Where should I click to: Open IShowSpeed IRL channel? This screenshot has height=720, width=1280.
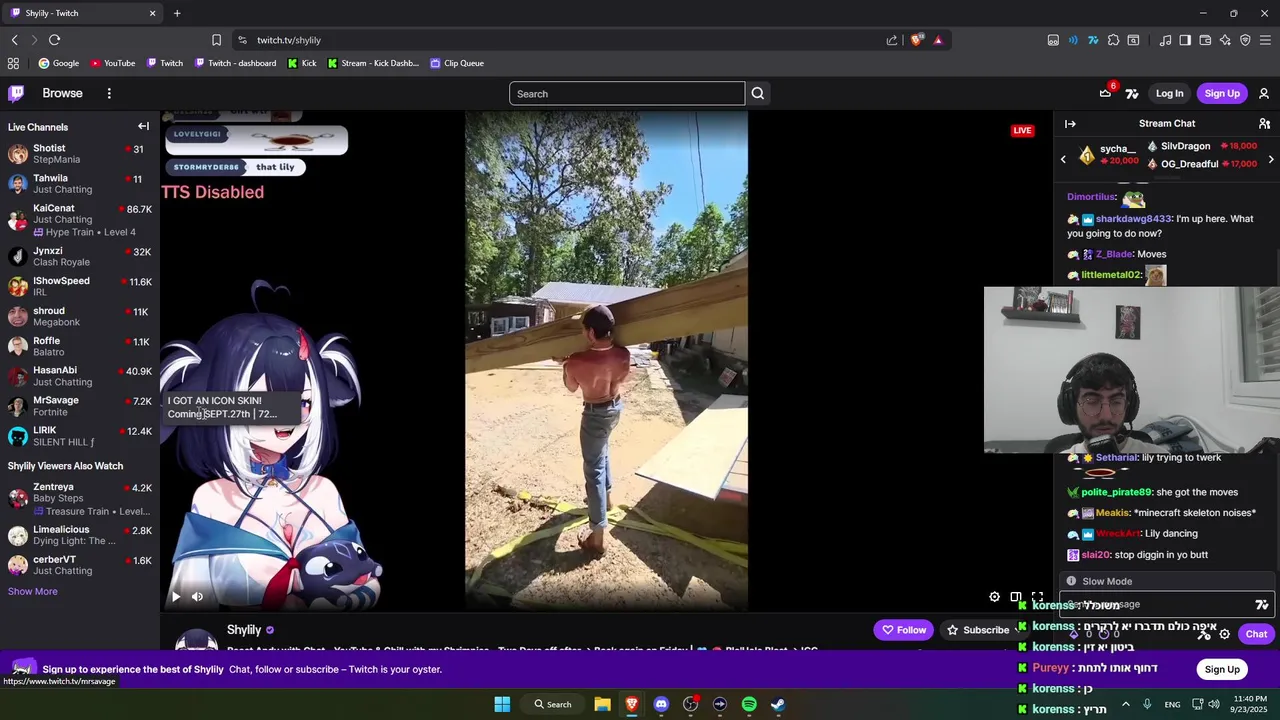coord(80,286)
